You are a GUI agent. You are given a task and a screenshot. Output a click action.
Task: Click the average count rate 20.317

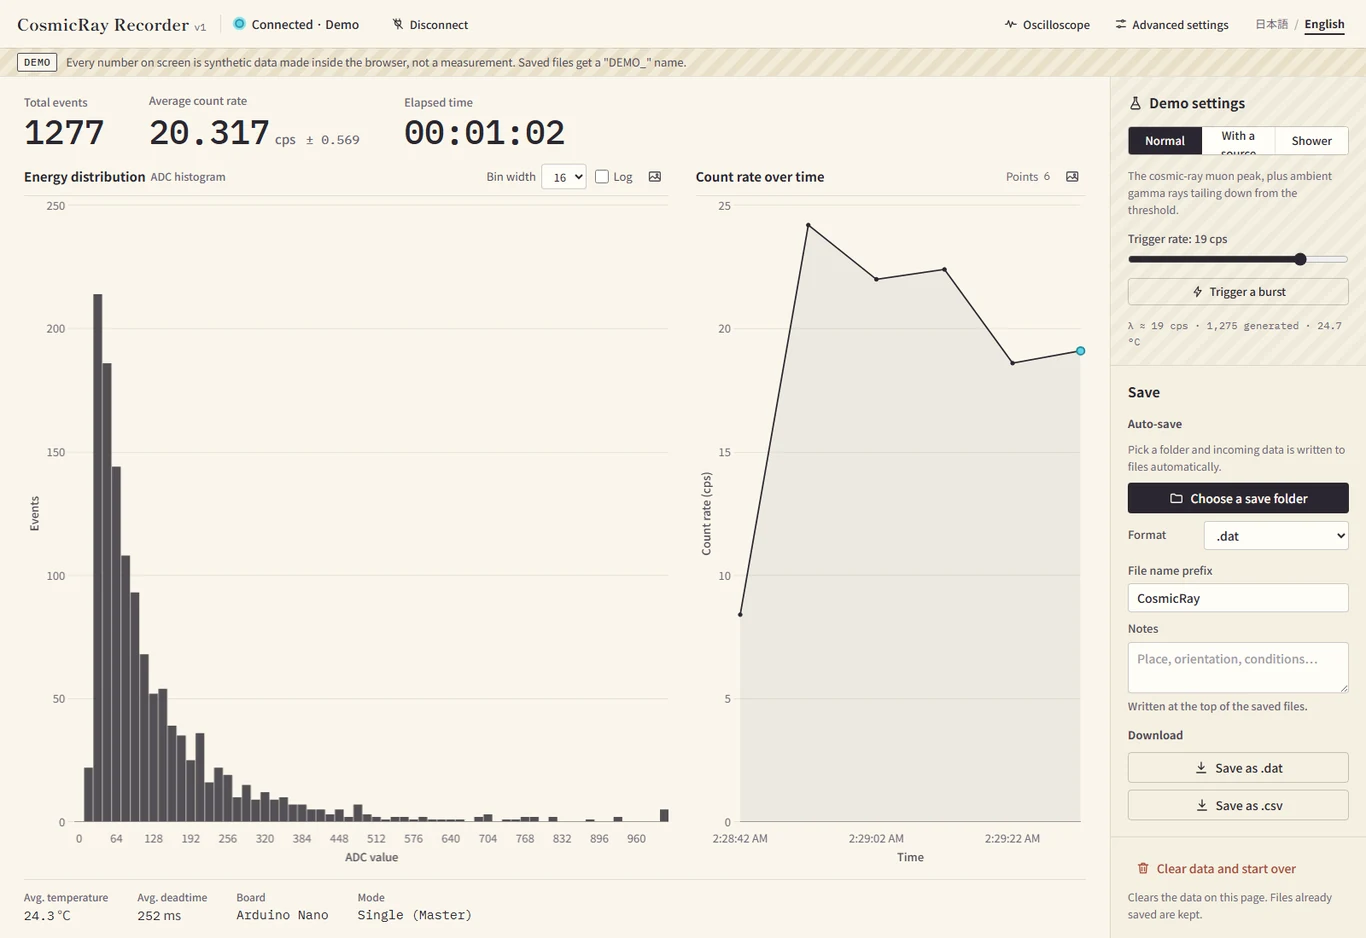tap(209, 132)
